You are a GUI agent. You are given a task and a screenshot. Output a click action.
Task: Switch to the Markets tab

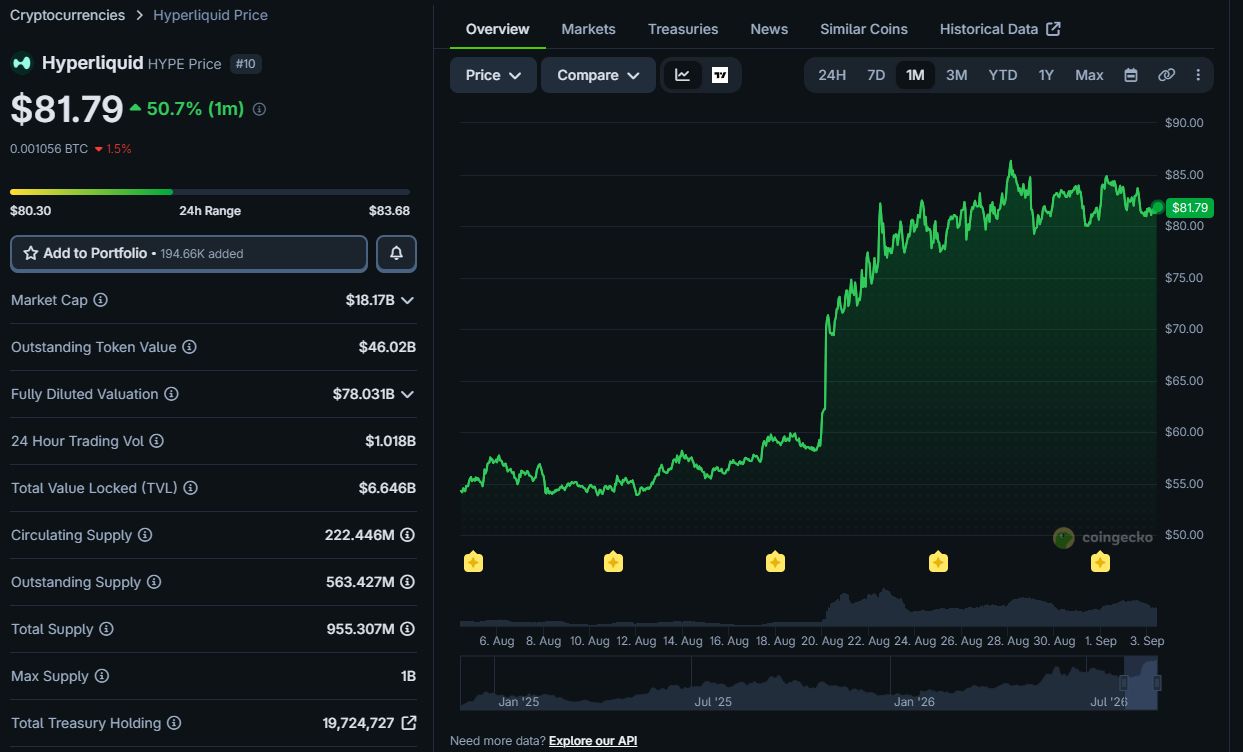pyautogui.click(x=588, y=29)
